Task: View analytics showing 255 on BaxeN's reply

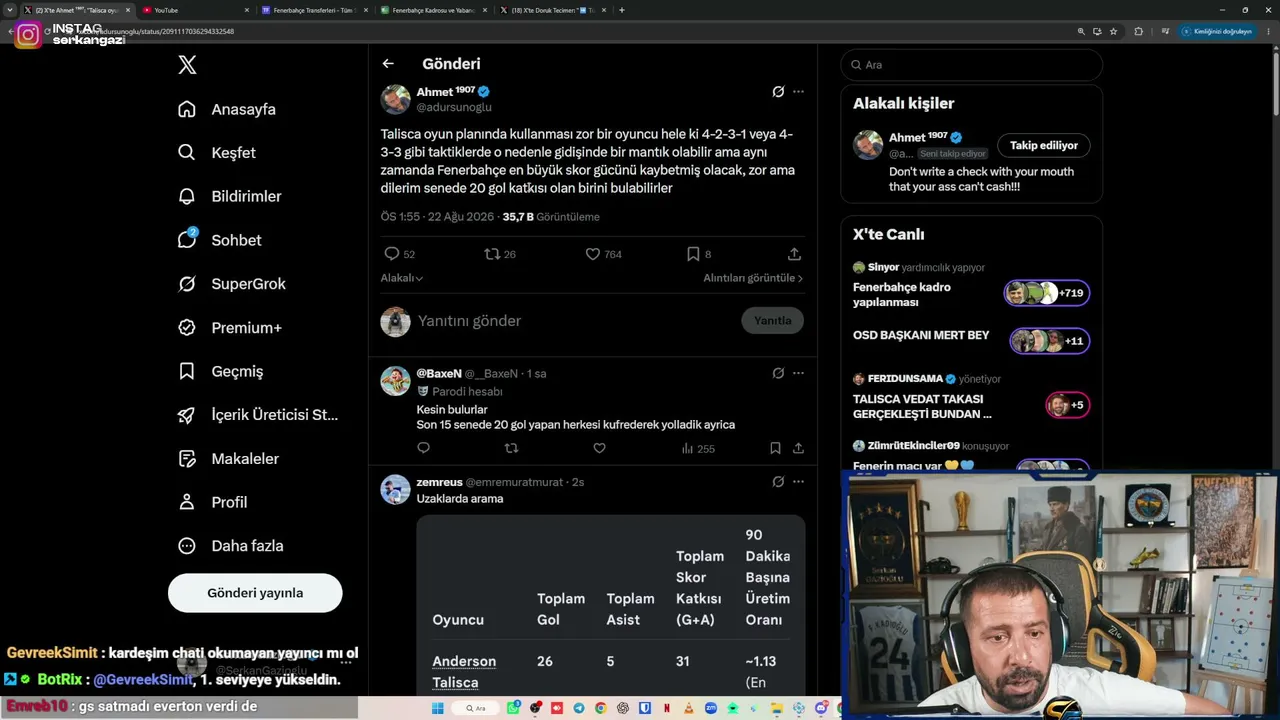Action: (698, 449)
